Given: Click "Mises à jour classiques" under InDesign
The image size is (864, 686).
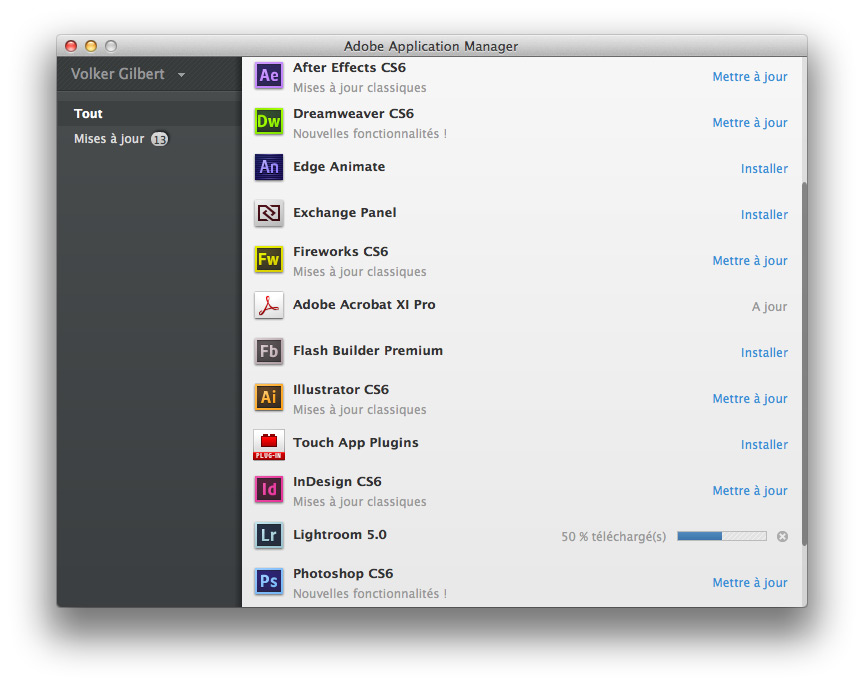Looking at the screenshot, I should (x=359, y=501).
